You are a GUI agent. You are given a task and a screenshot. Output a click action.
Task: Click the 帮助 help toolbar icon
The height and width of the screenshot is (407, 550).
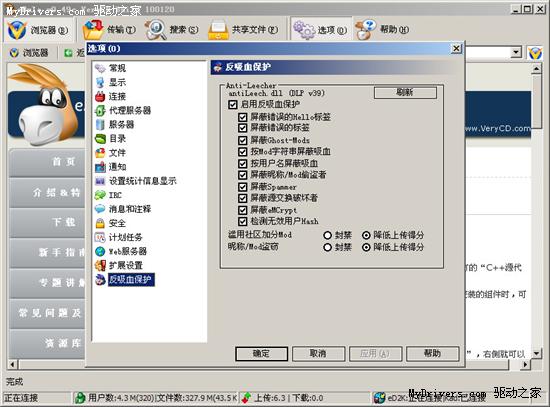coord(365,29)
